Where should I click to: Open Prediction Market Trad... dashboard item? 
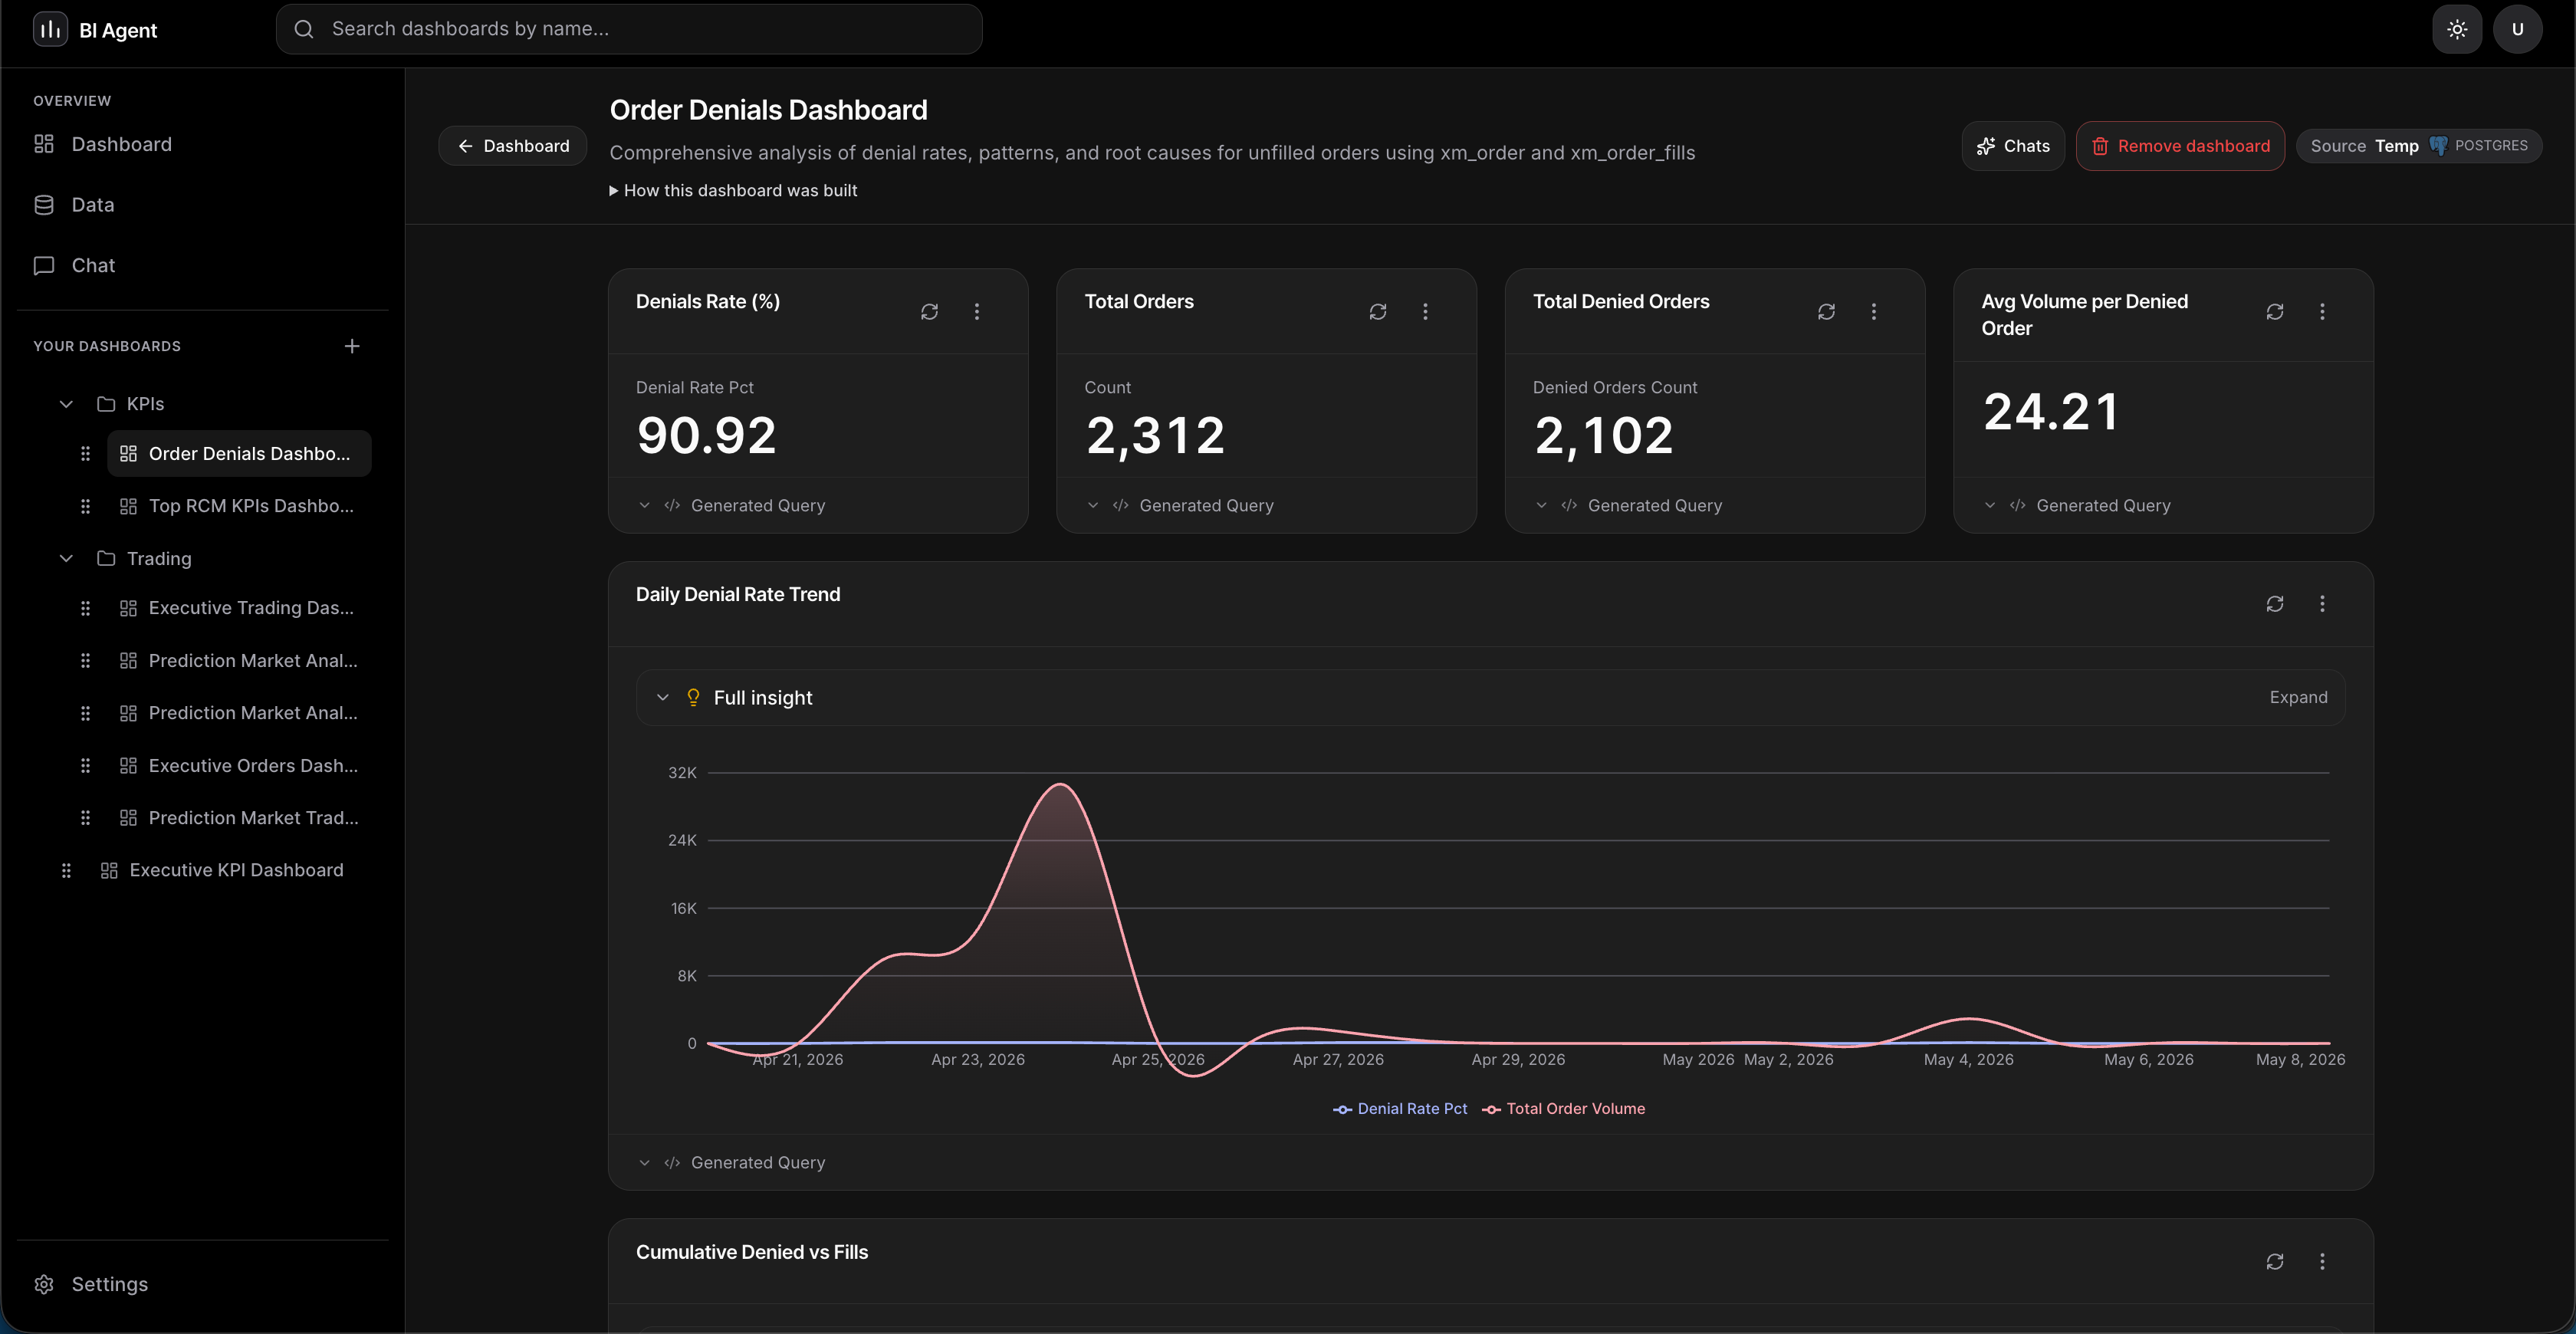coord(239,818)
